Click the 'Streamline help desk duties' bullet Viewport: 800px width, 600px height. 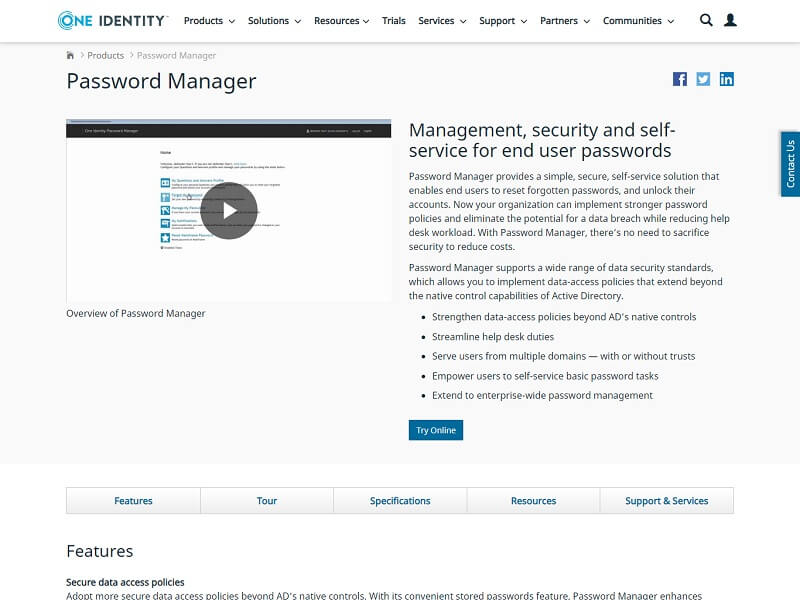[493, 337]
